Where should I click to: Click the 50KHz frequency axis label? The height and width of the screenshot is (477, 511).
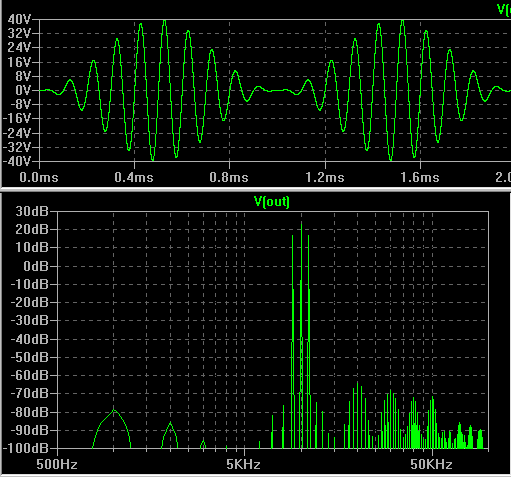[431, 464]
